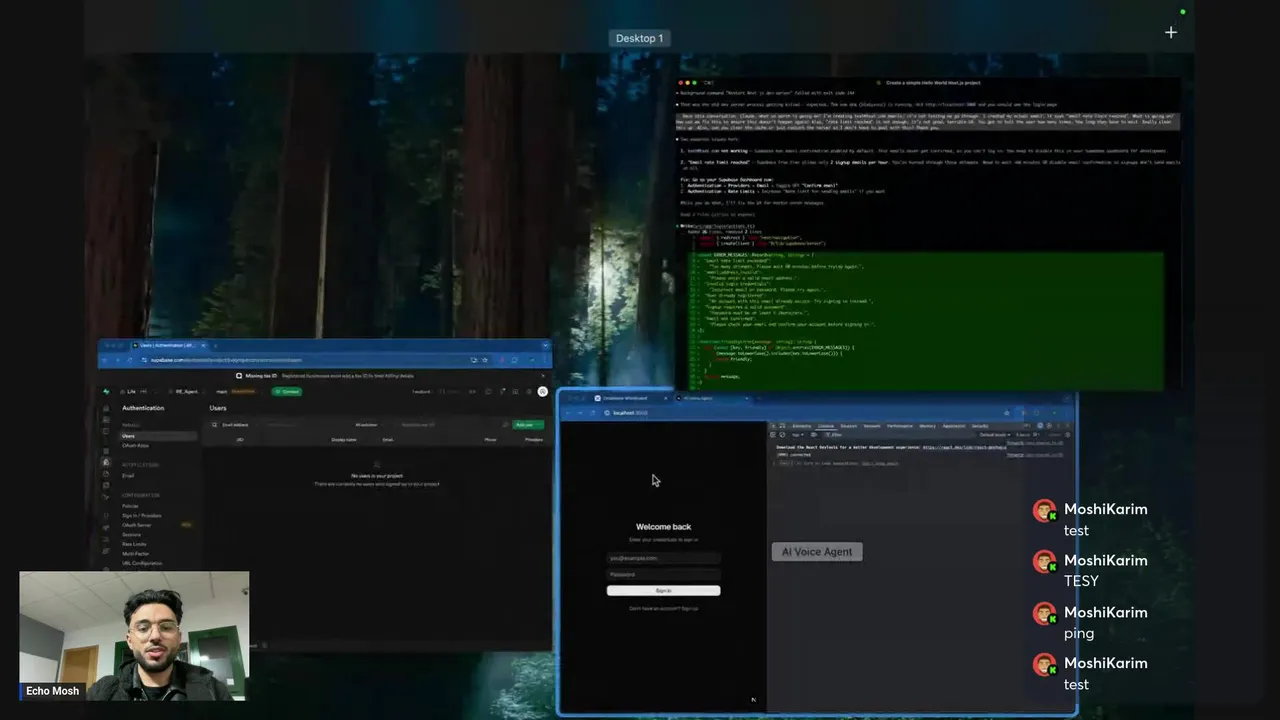Viewport: 1280px width, 720px height.
Task: Open the All columns dropdown
Action: 367,425
